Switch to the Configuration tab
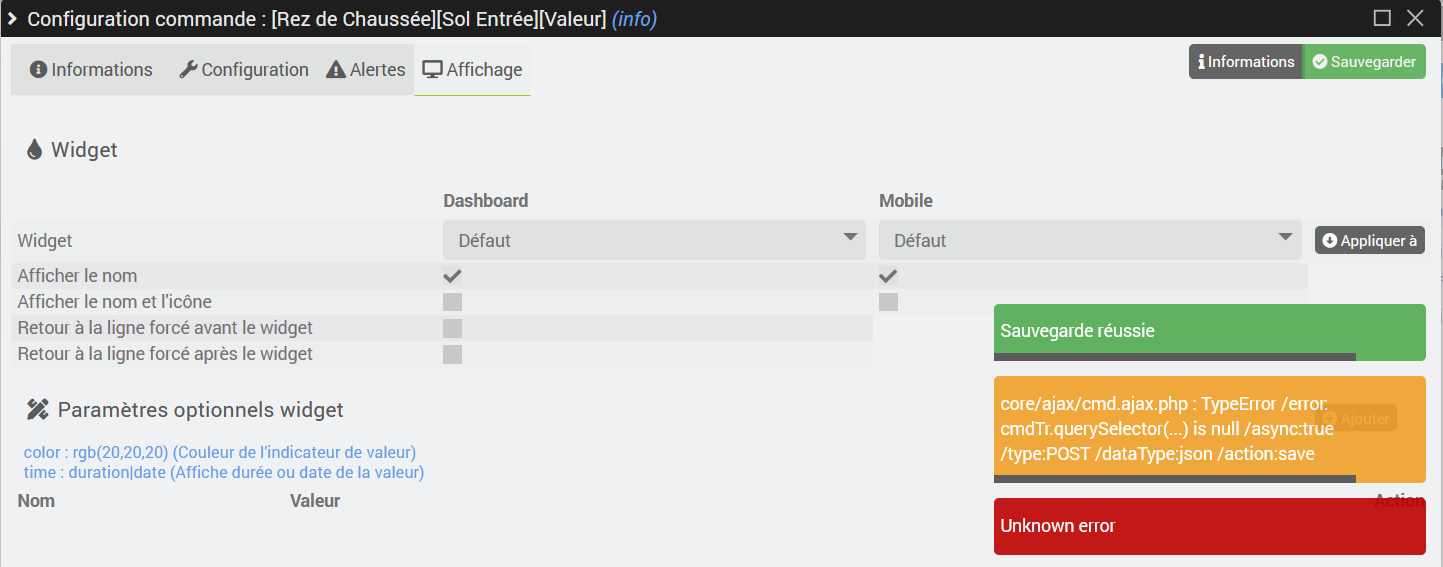This screenshot has height=567, width=1443. pyautogui.click(x=243, y=70)
